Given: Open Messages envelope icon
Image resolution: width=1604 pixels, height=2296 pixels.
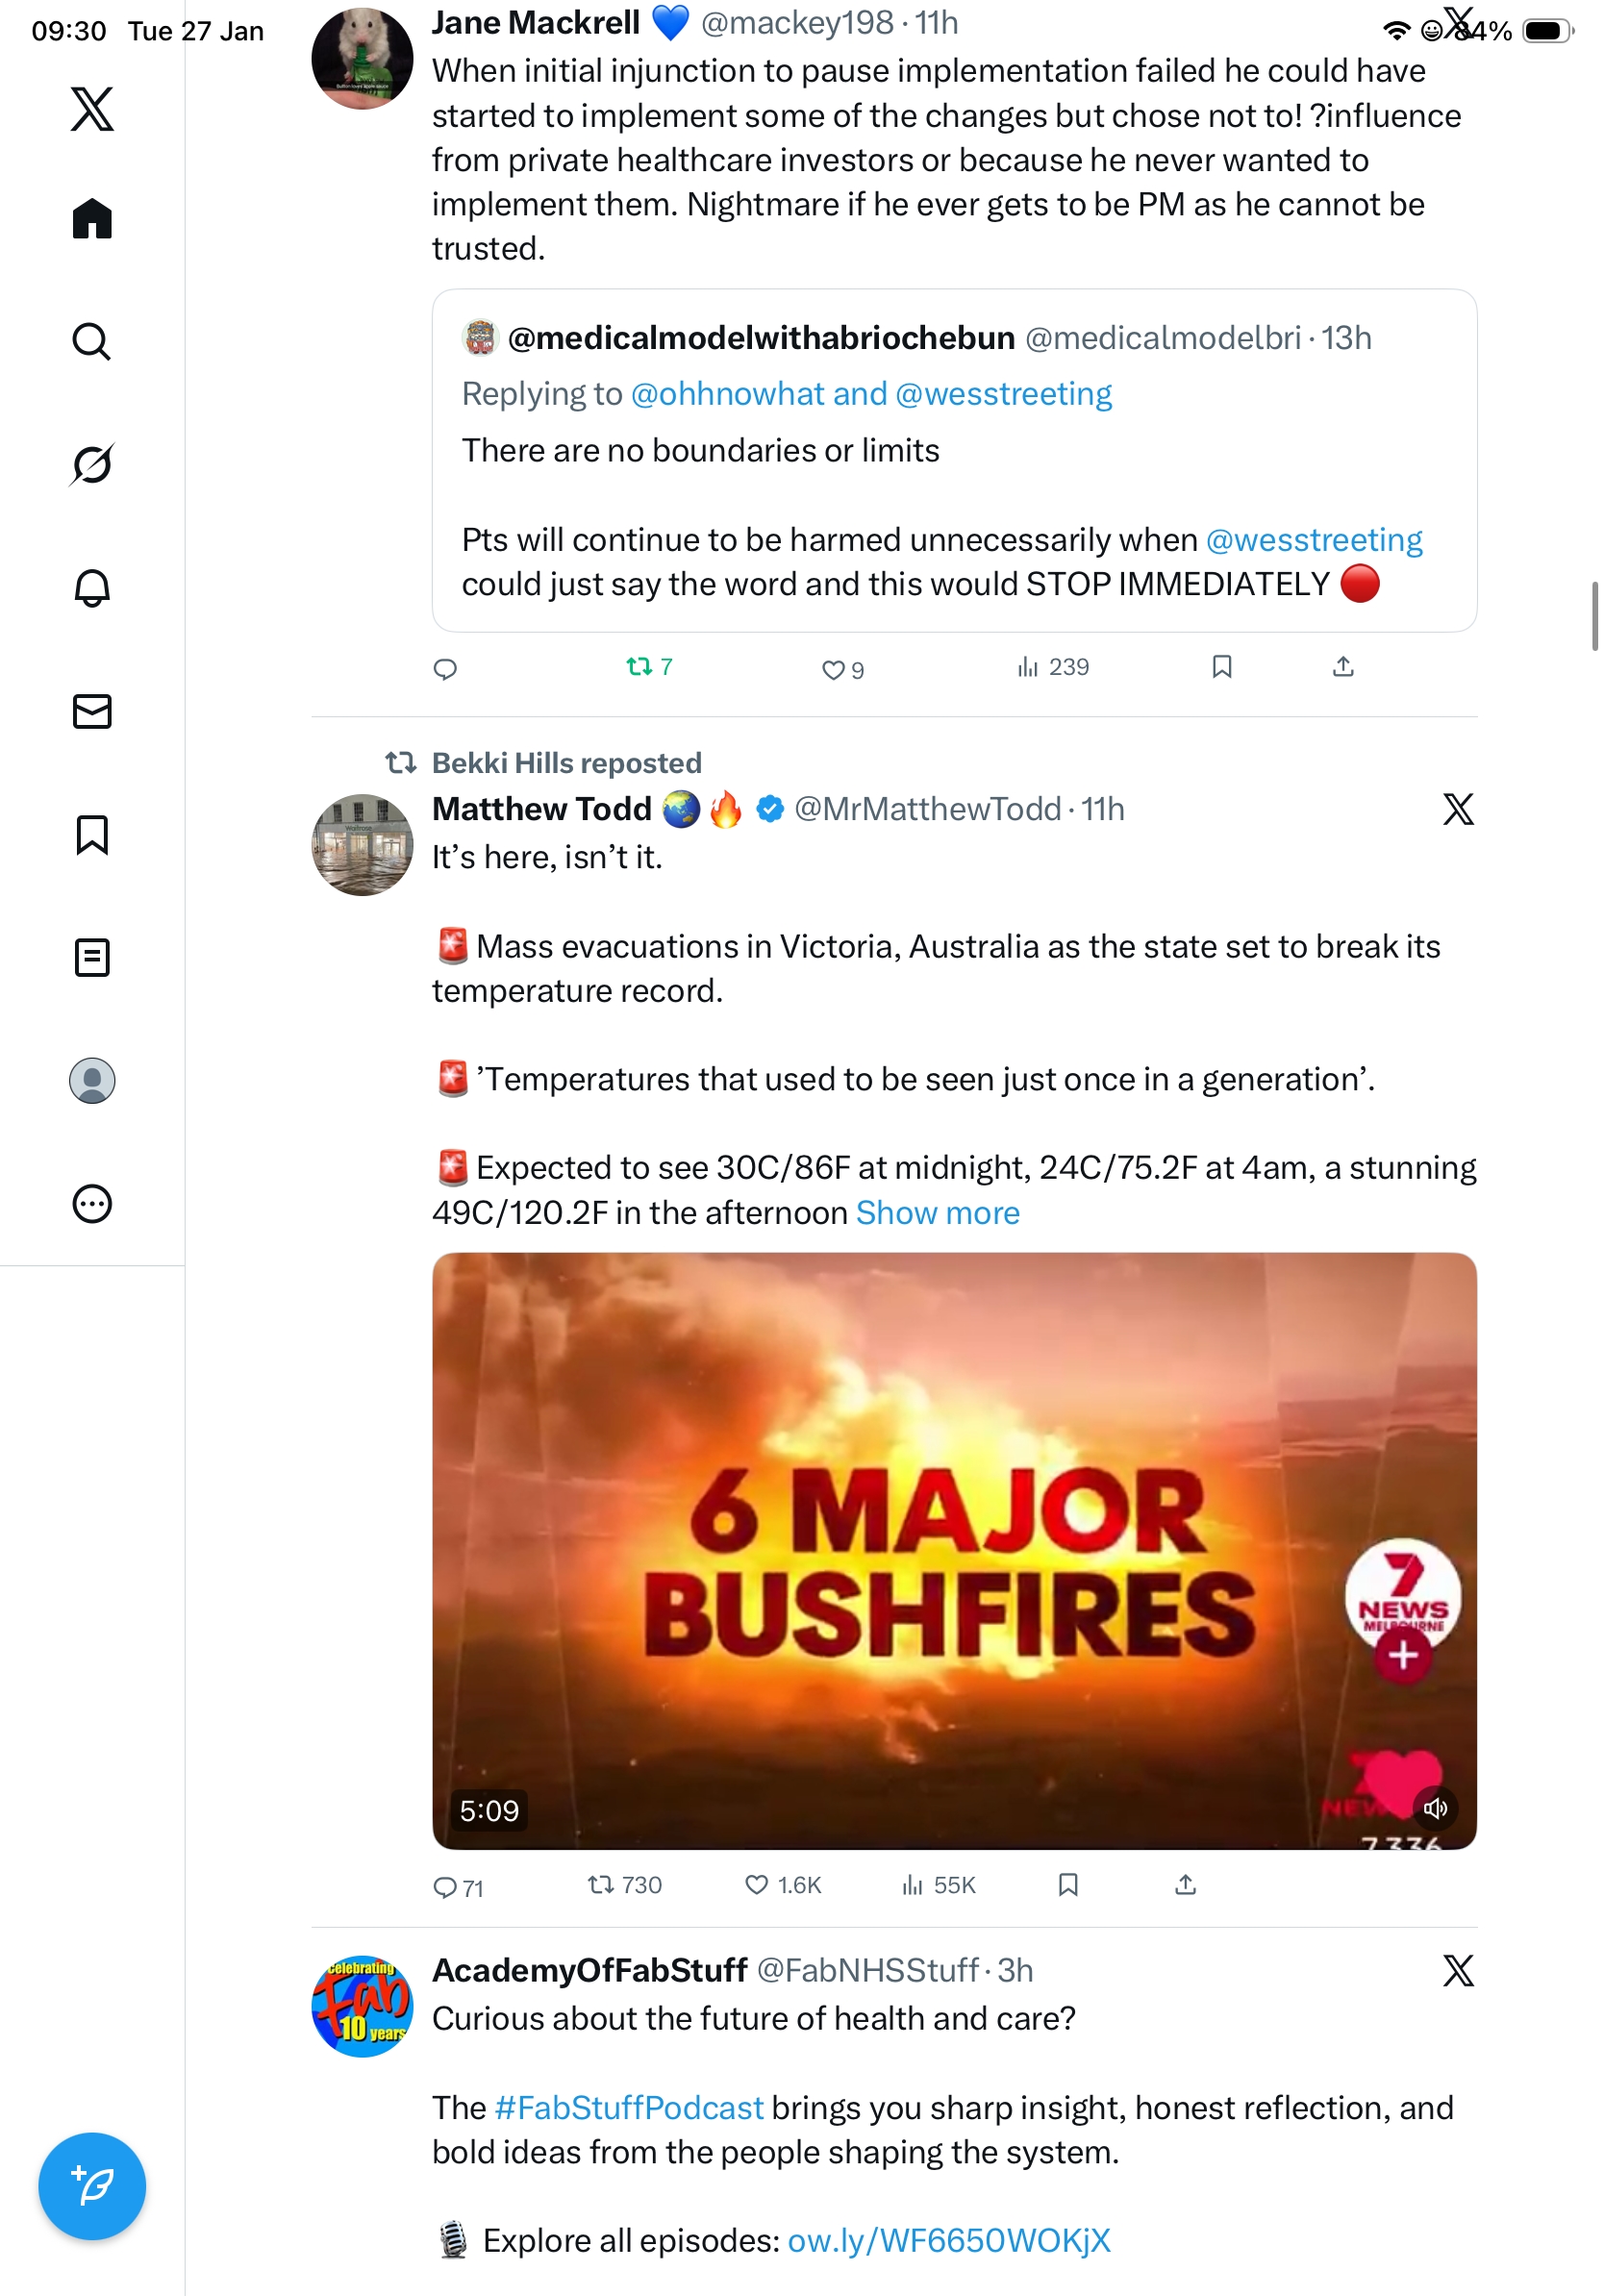Looking at the screenshot, I should coord(92,711).
